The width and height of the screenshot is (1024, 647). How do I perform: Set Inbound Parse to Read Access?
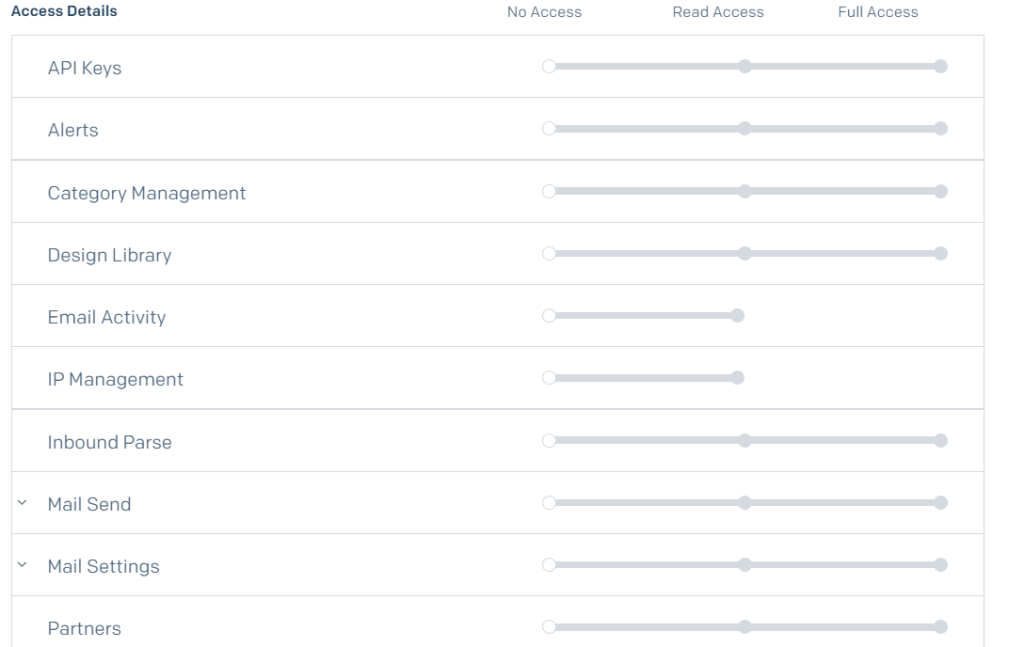pos(744,440)
